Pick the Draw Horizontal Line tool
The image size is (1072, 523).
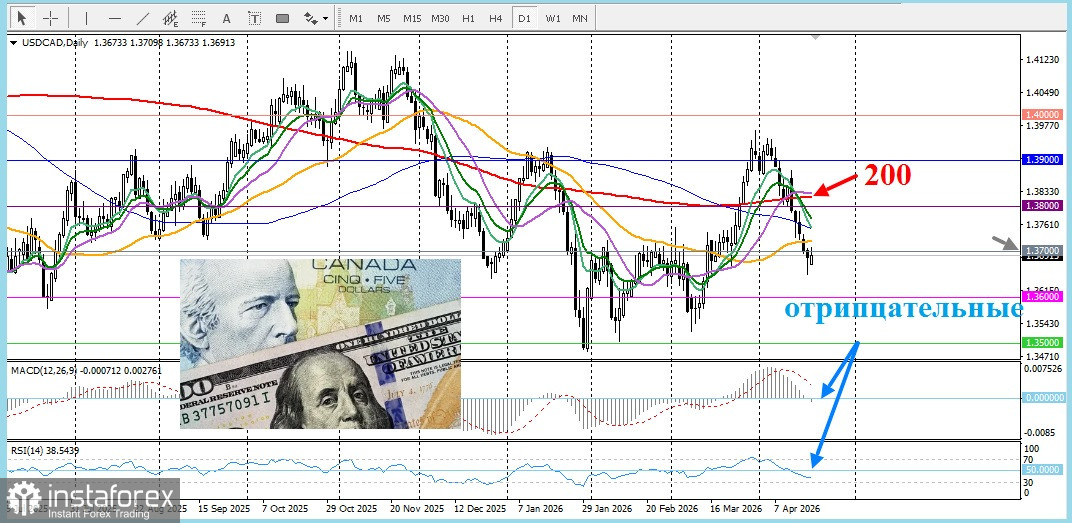[x=115, y=18]
